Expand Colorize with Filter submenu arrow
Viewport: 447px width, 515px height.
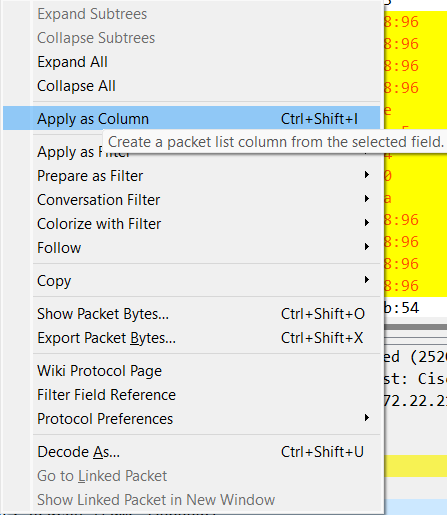(367, 223)
